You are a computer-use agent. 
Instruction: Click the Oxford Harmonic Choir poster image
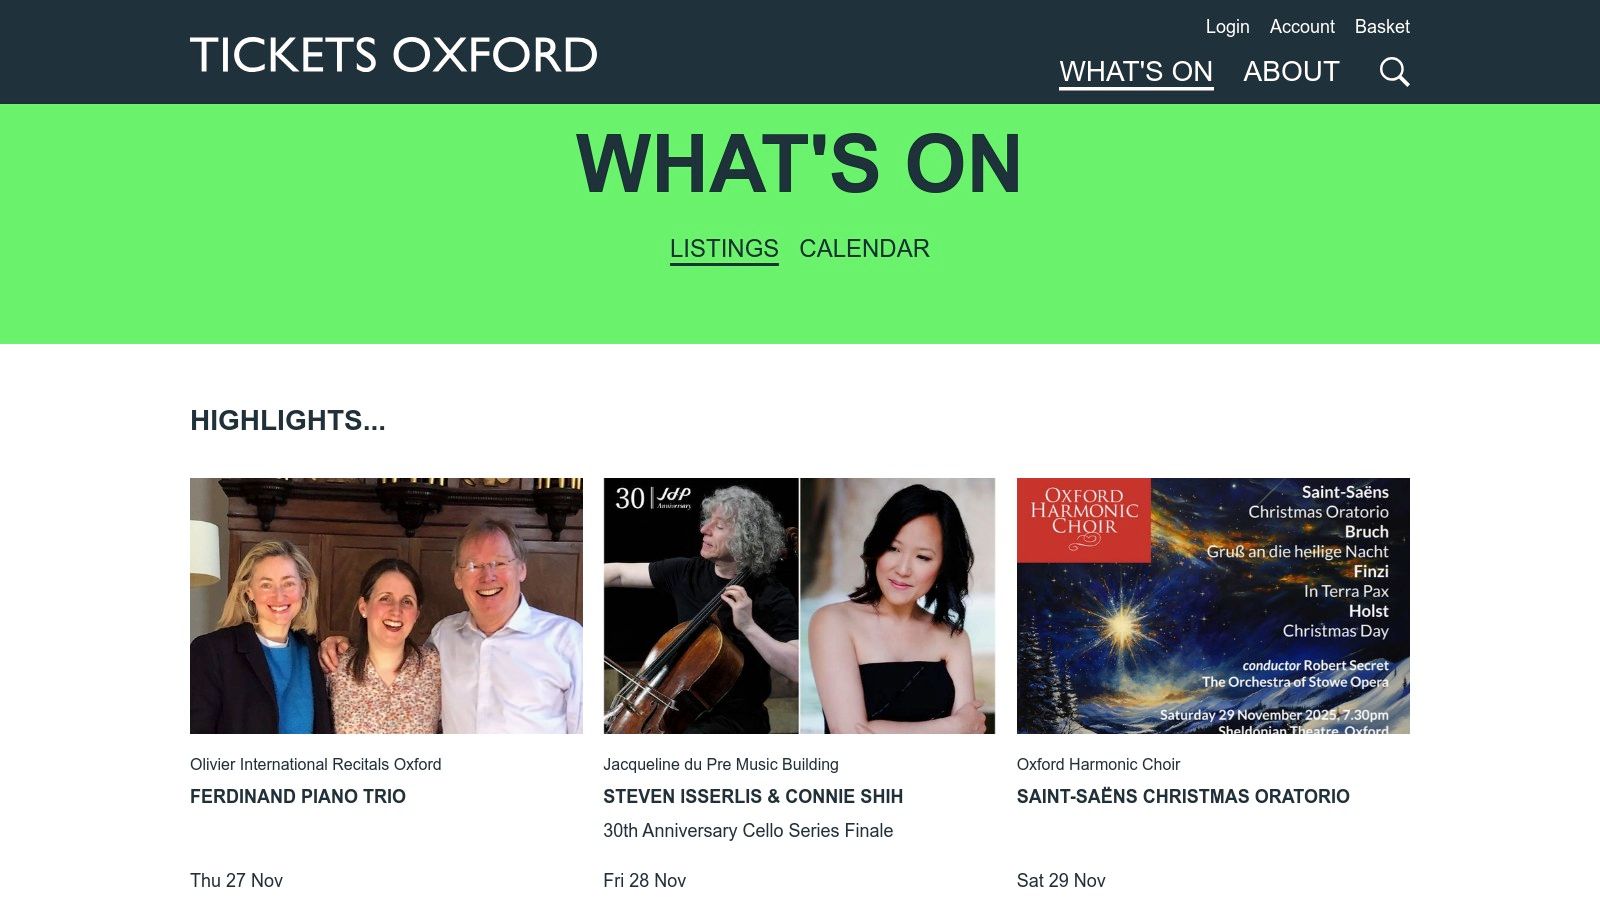tap(1212, 606)
